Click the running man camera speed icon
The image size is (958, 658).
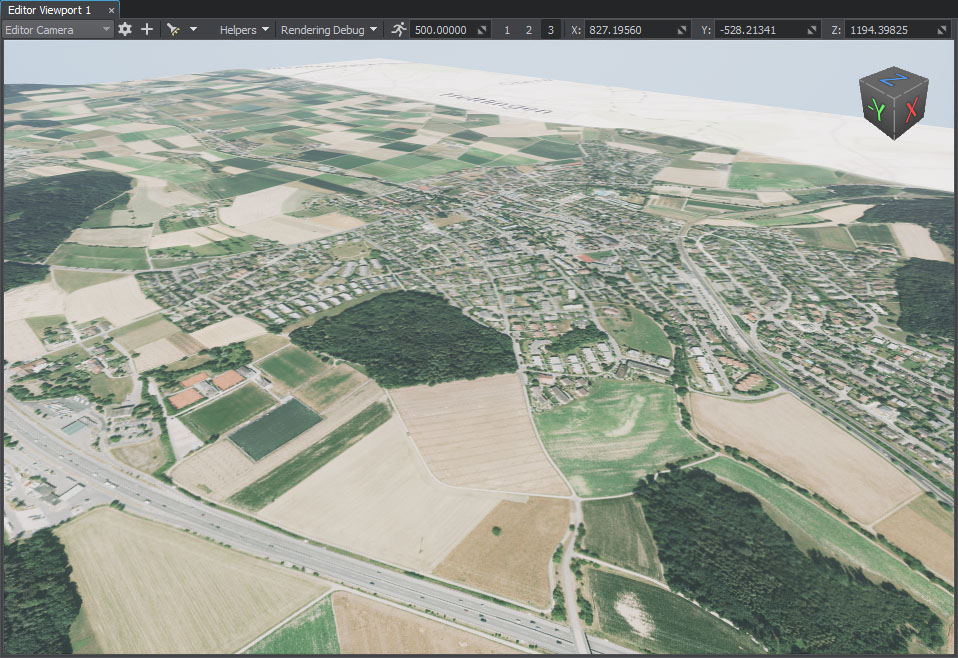click(399, 30)
